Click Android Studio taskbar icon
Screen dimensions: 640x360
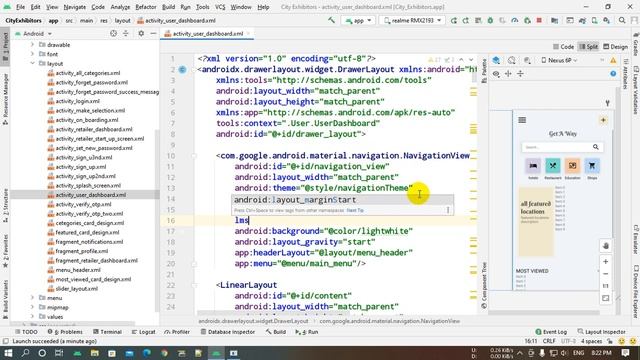(x=216, y=353)
